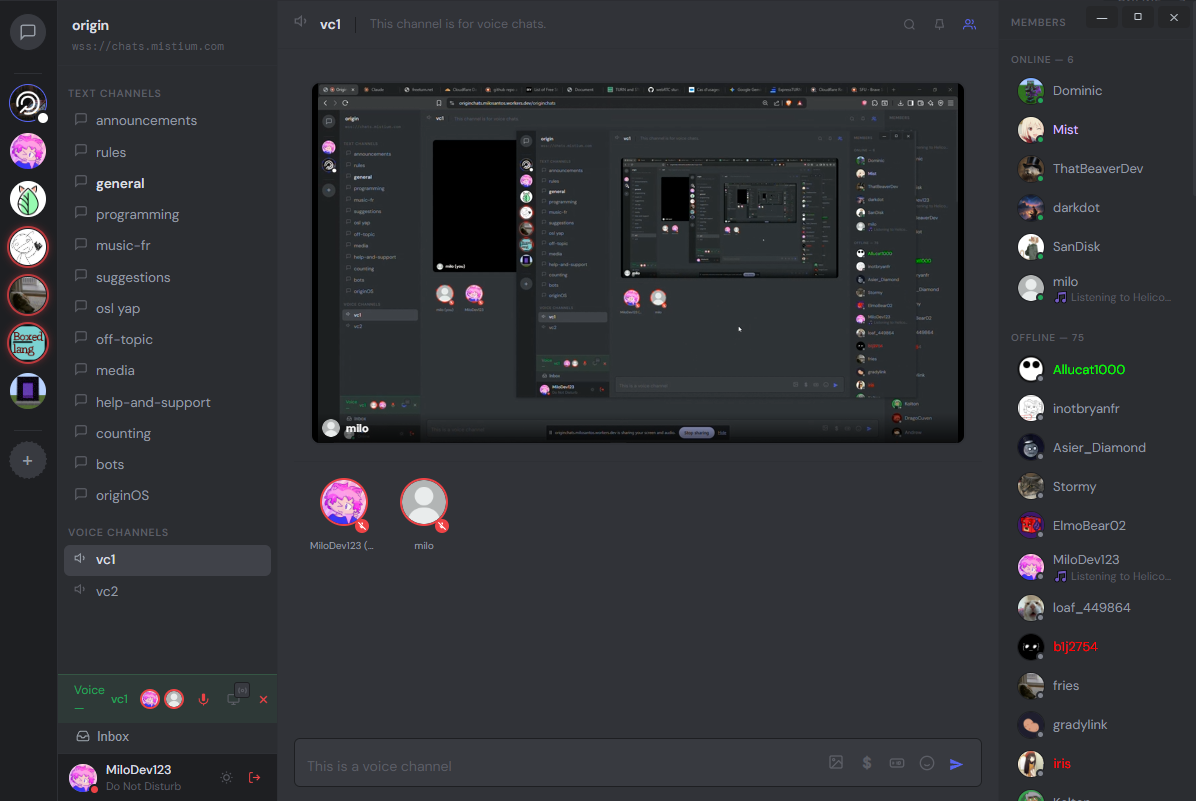
Task: Join the vc2 voice channel
Action: coord(167,591)
